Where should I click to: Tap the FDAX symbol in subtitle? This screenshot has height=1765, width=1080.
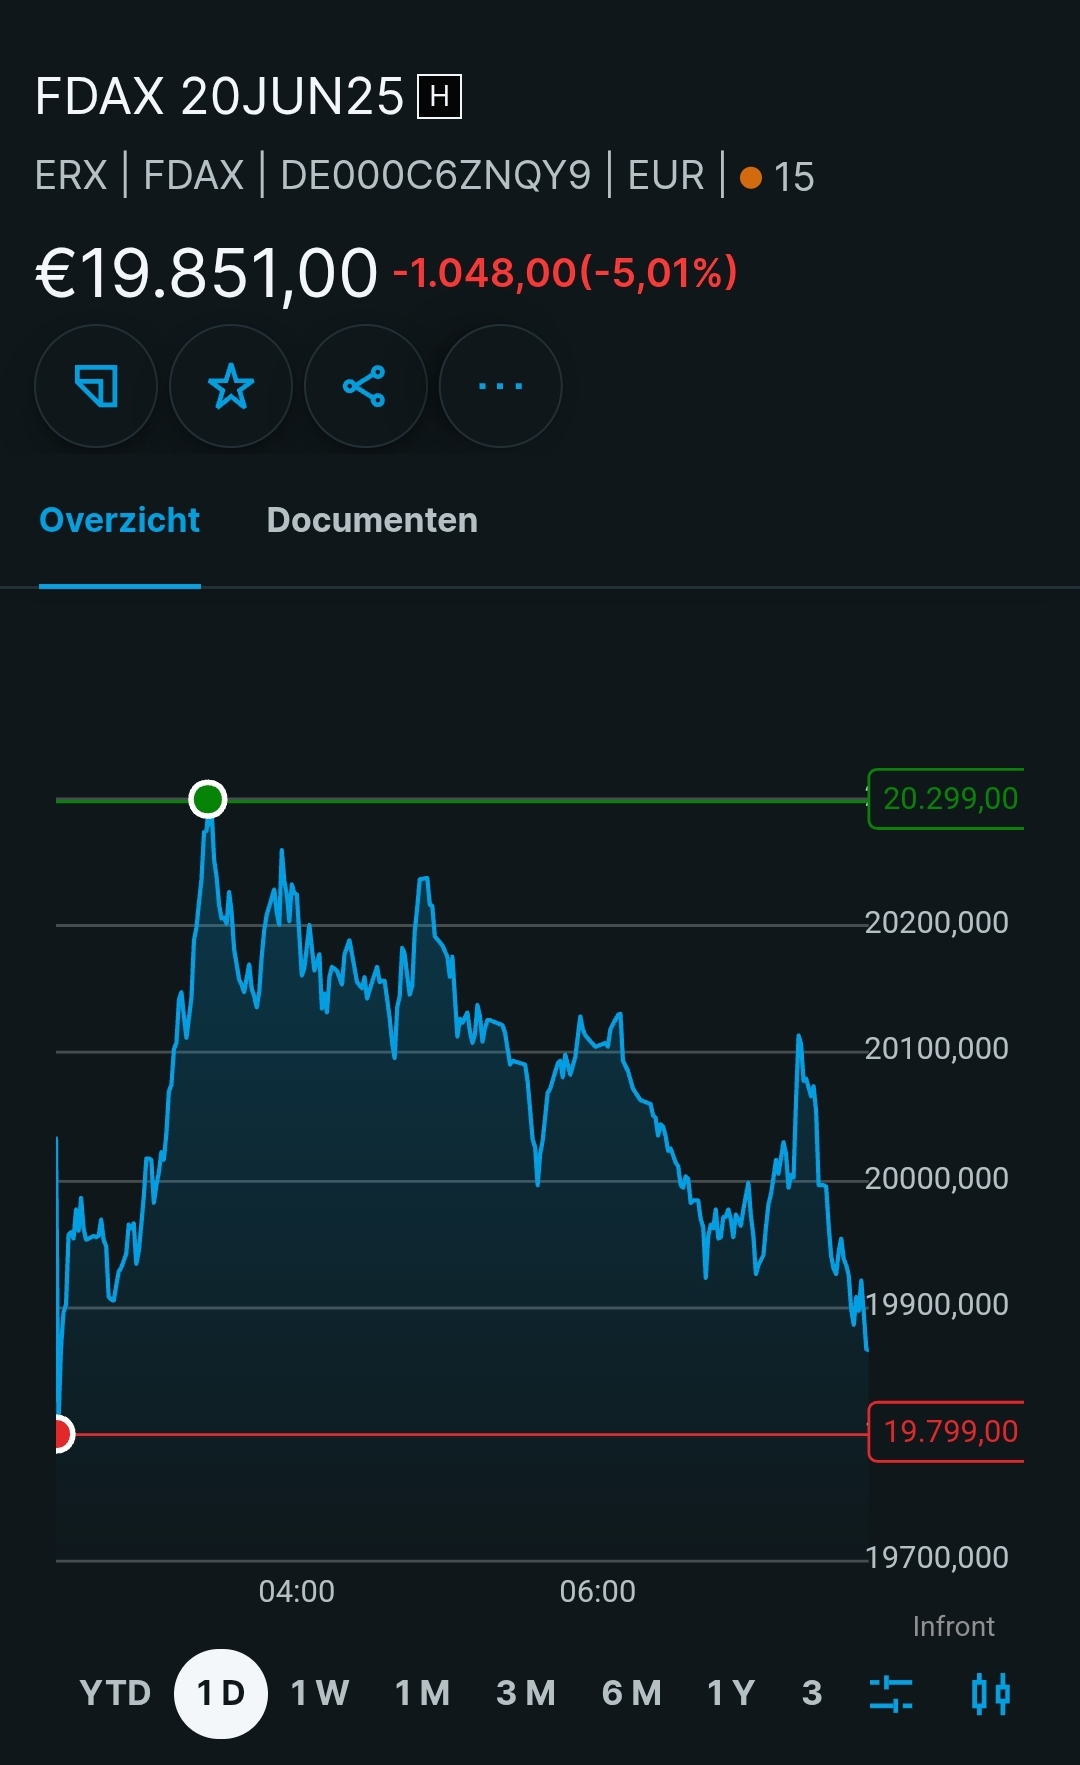pyautogui.click(x=194, y=176)
